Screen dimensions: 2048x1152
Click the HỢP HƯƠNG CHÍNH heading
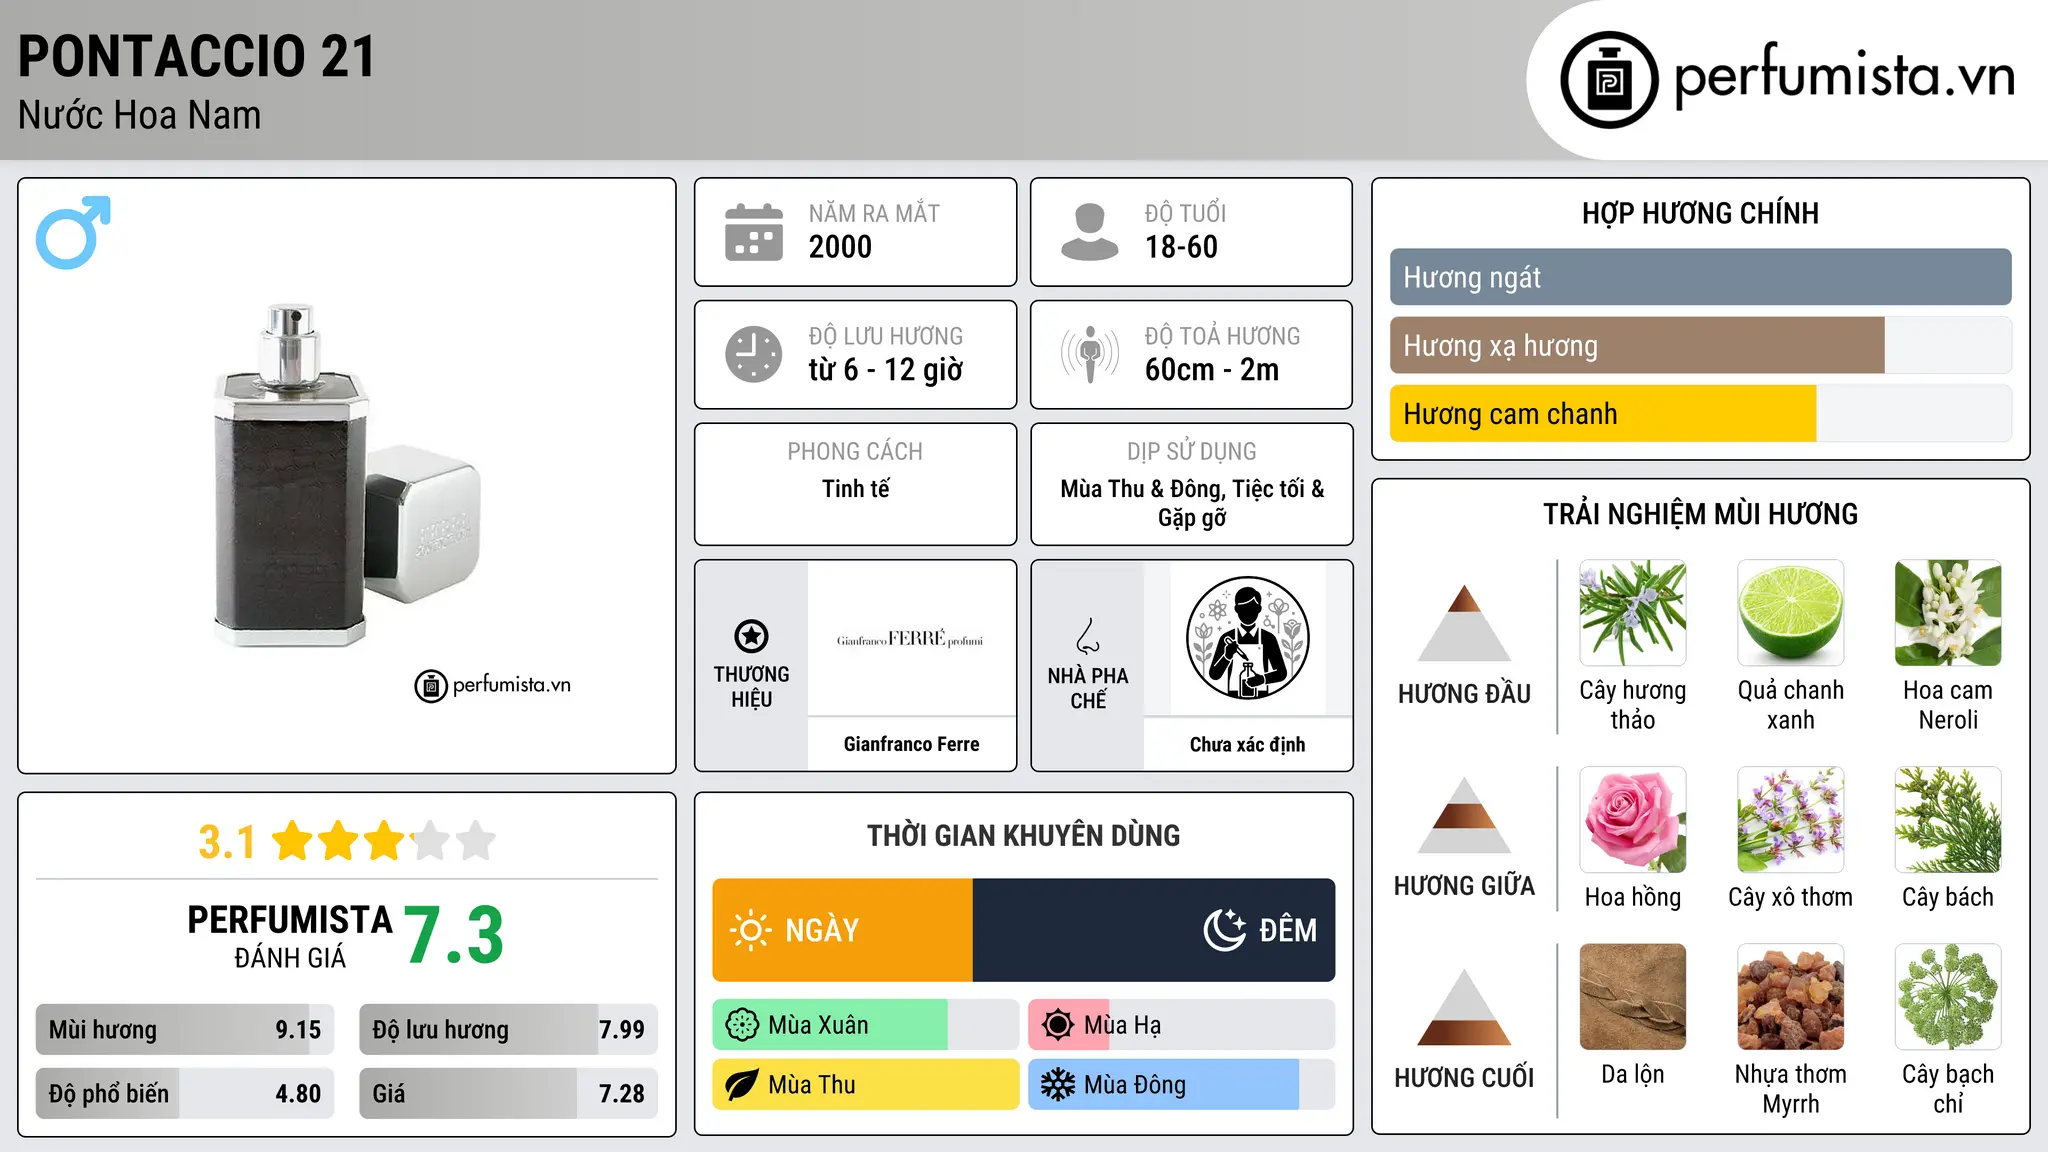1700,213
